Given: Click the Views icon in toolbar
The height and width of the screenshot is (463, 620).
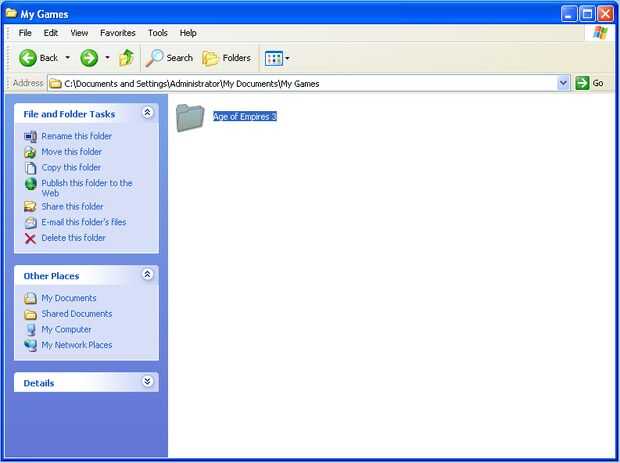Looking at the screenshot, I should [274, 59].
